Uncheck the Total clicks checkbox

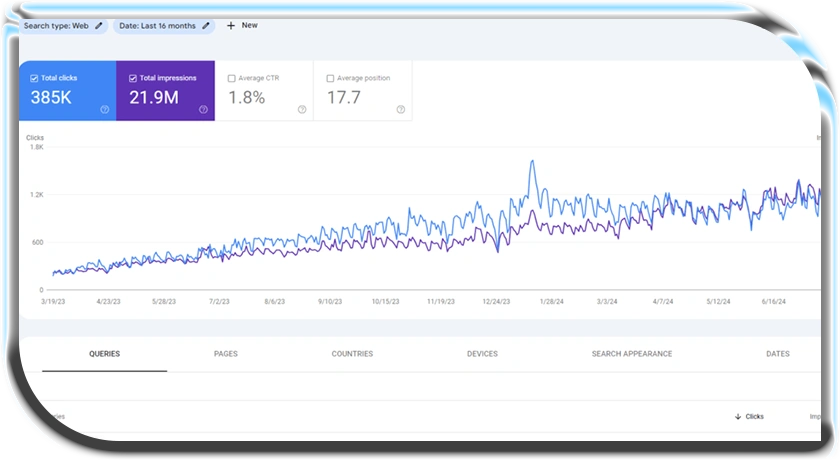[x=34, y=78]
